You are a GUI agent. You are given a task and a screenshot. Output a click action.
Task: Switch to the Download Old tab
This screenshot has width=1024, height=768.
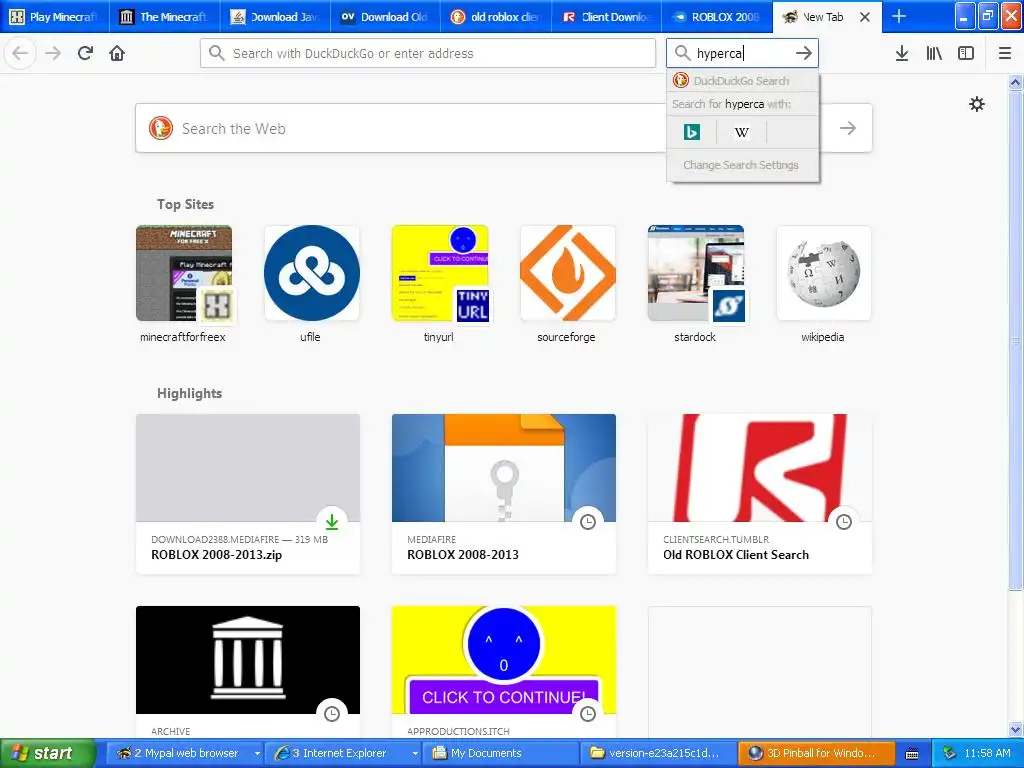point(387,16)
